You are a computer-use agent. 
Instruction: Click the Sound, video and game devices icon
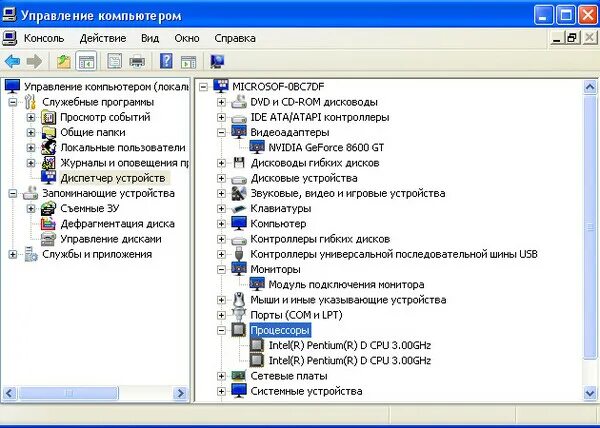tap(239, 193)
